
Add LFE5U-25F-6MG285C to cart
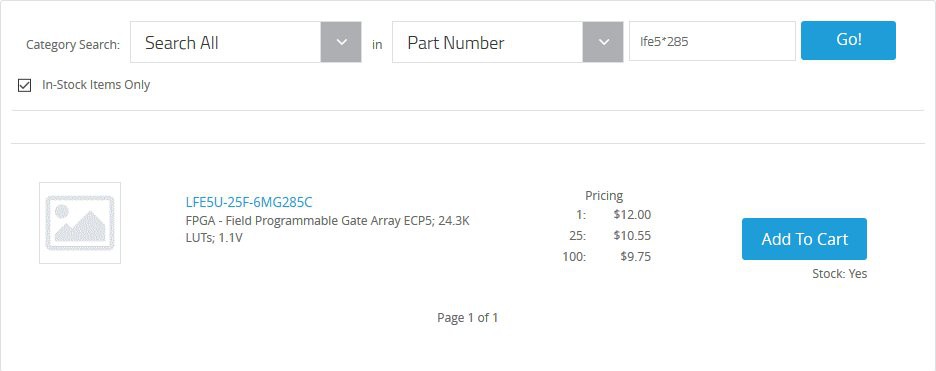(804, 239)
